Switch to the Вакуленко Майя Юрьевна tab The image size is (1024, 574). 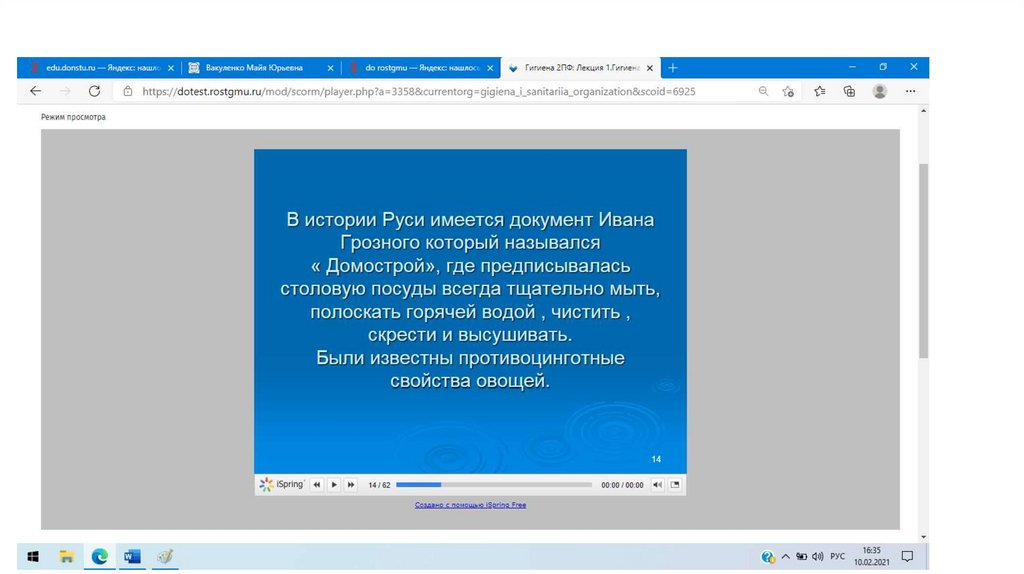click(x=254, y=68)
